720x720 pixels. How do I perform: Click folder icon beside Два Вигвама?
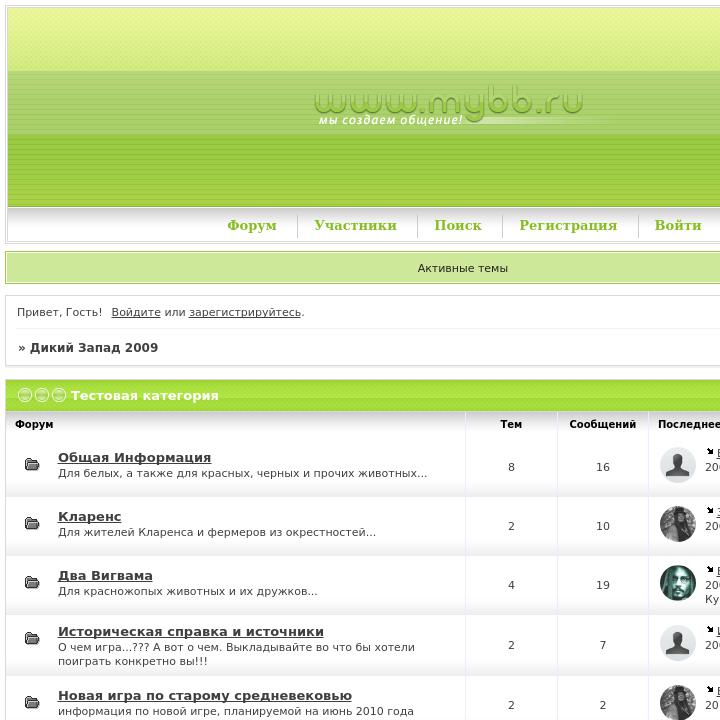click(x=32, y=582)
